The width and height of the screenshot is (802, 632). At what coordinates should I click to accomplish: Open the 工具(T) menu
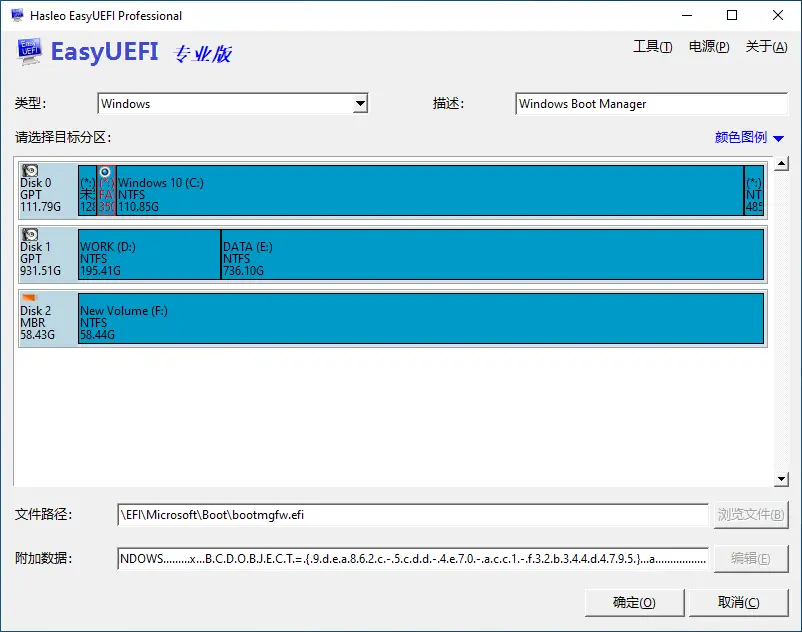click(x=652, y=46)
